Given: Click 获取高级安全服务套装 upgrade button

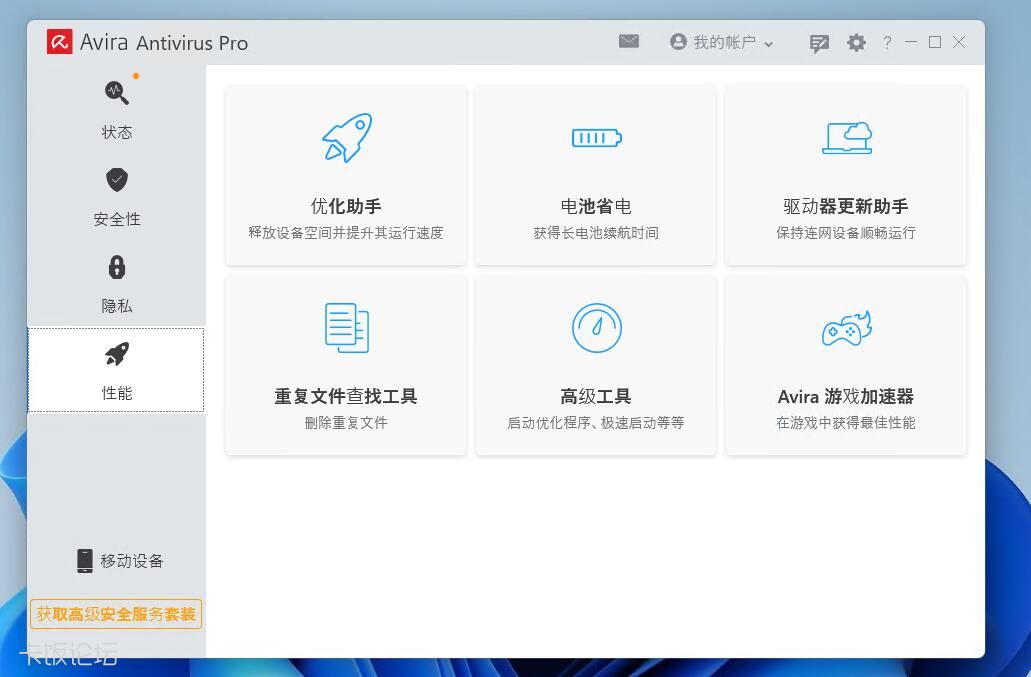Looking at the screenshot, I should [x=117, y=613].
